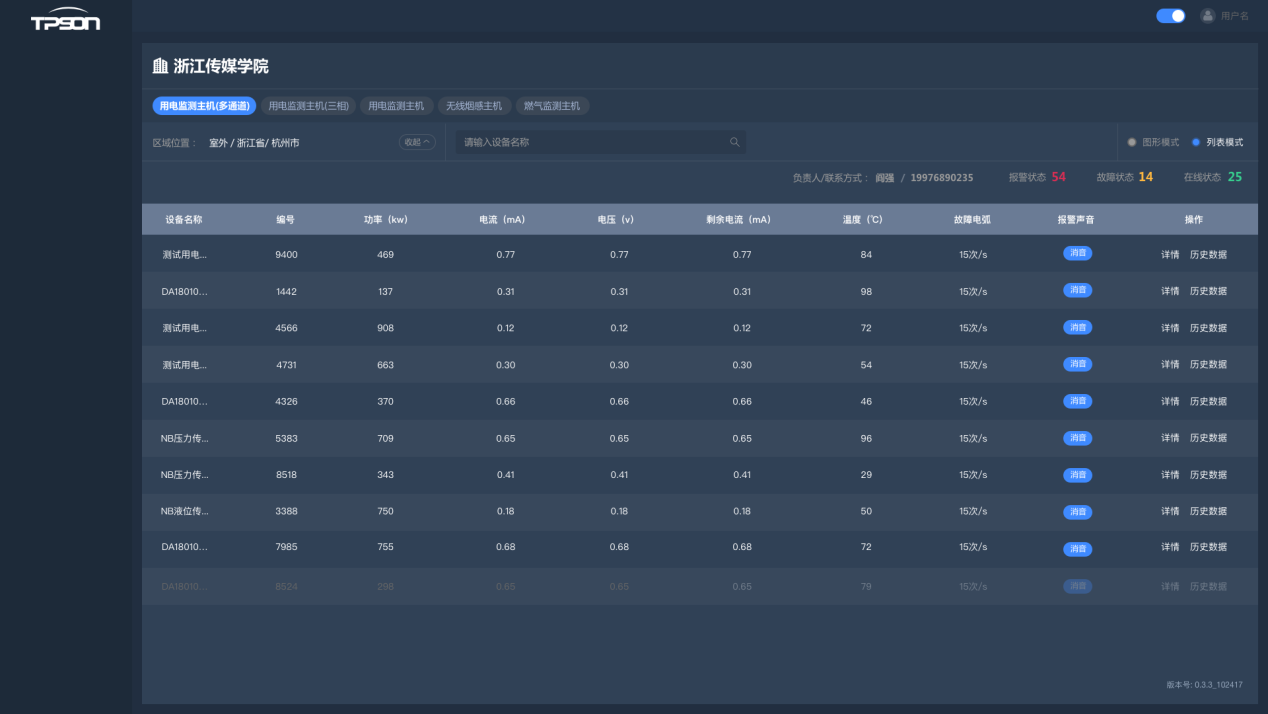The image size is (1268, 714).
Task: Open 历史数据 for device 5383
Action: tap(1208, 438)
